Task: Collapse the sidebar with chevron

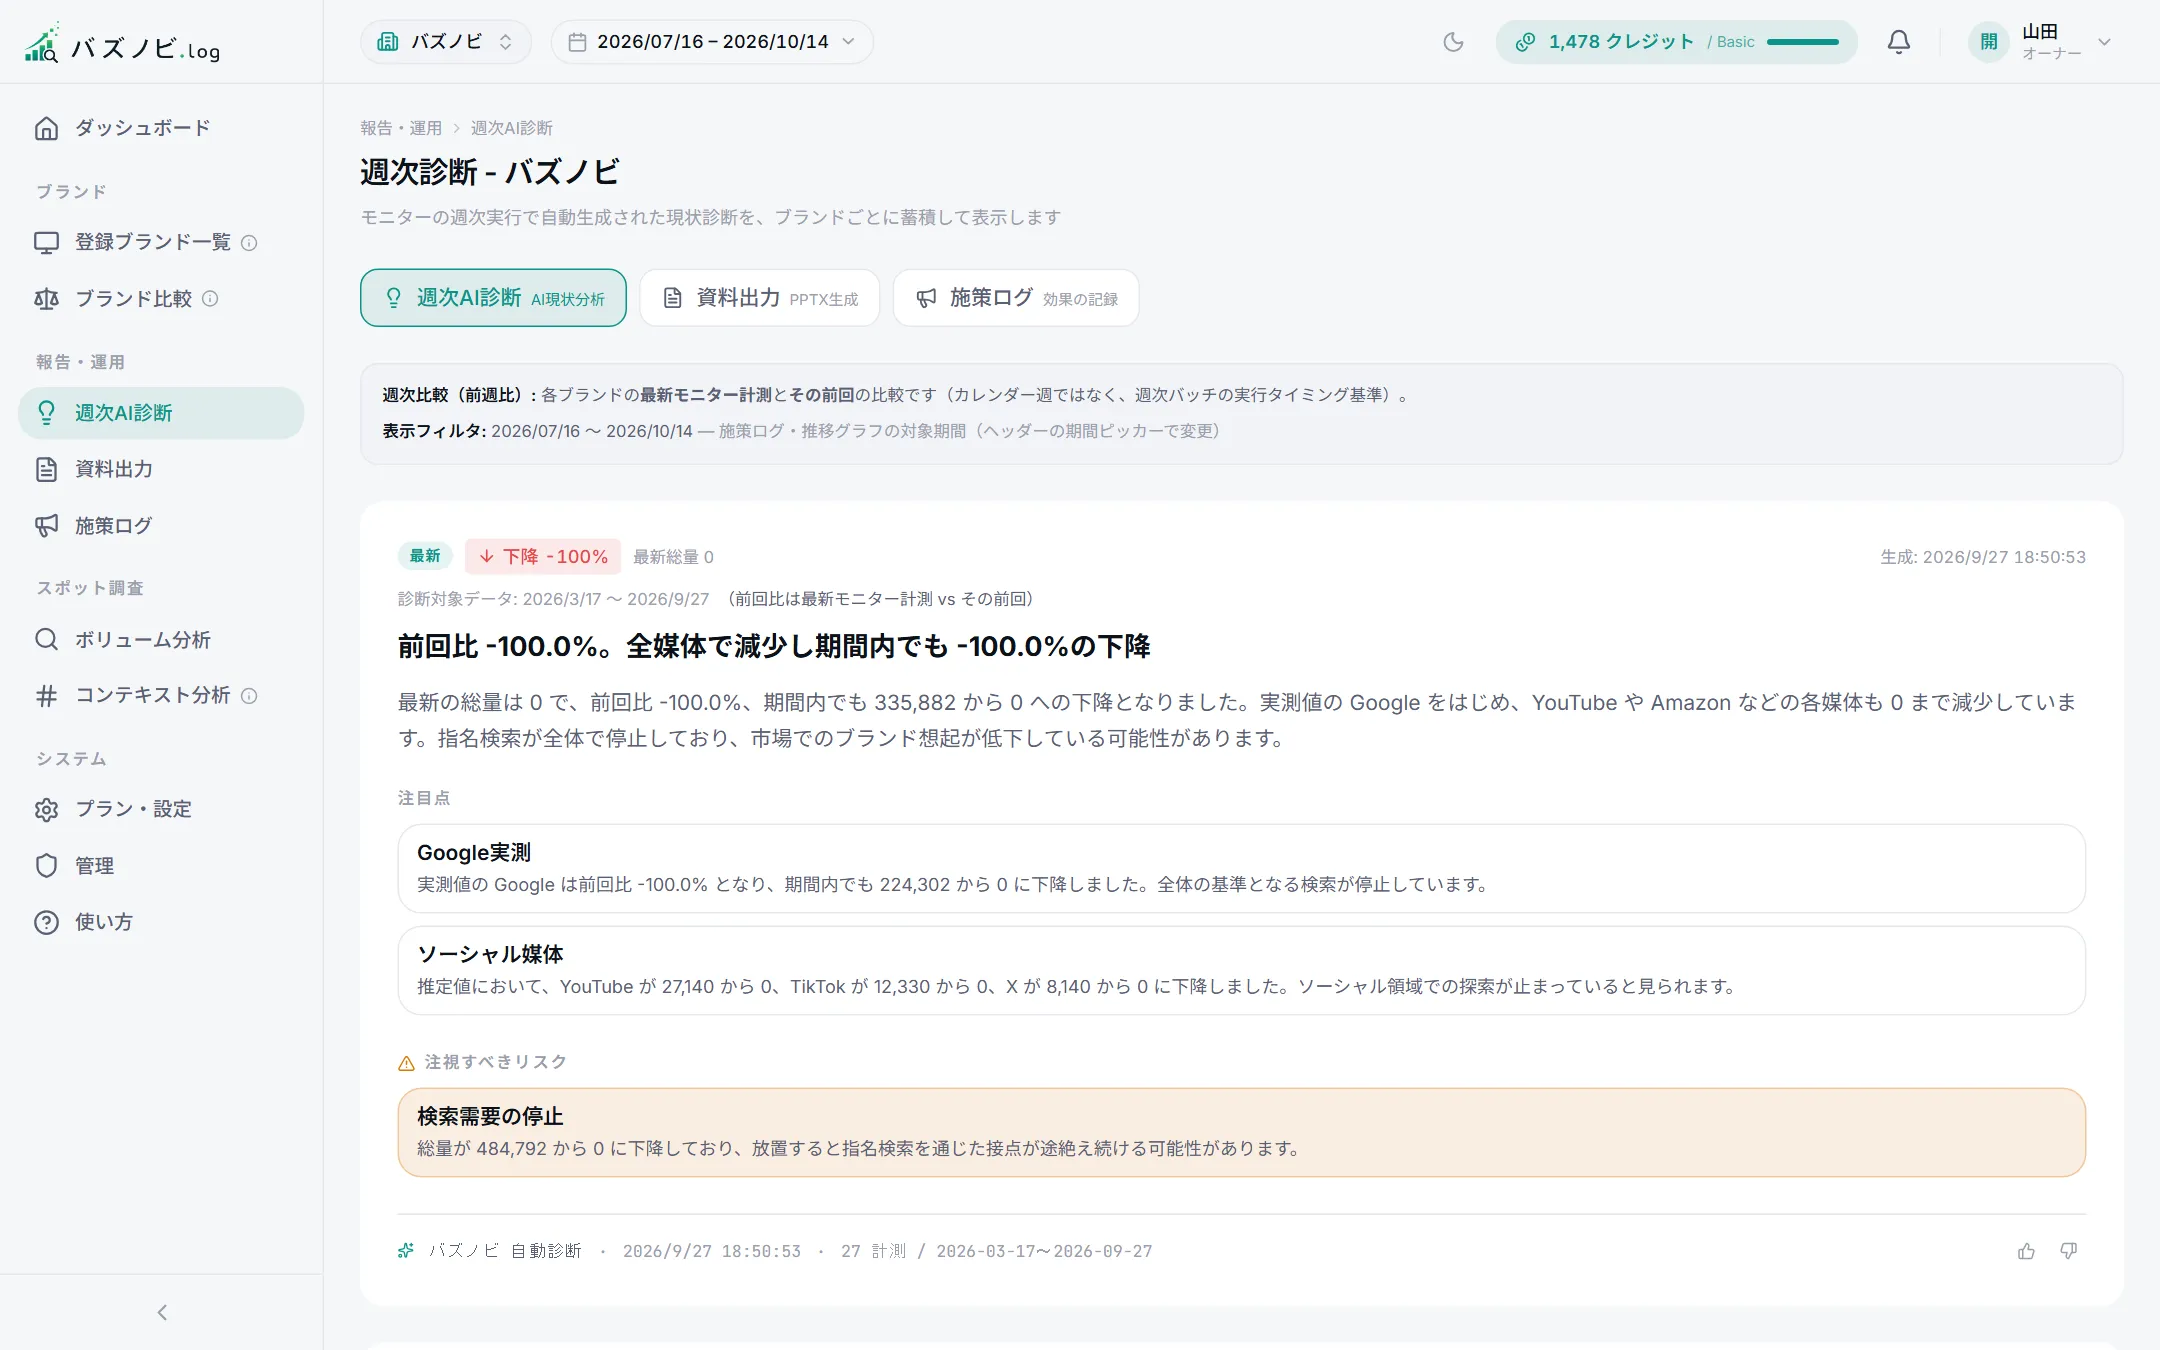Action: [x=162, y=1312]
